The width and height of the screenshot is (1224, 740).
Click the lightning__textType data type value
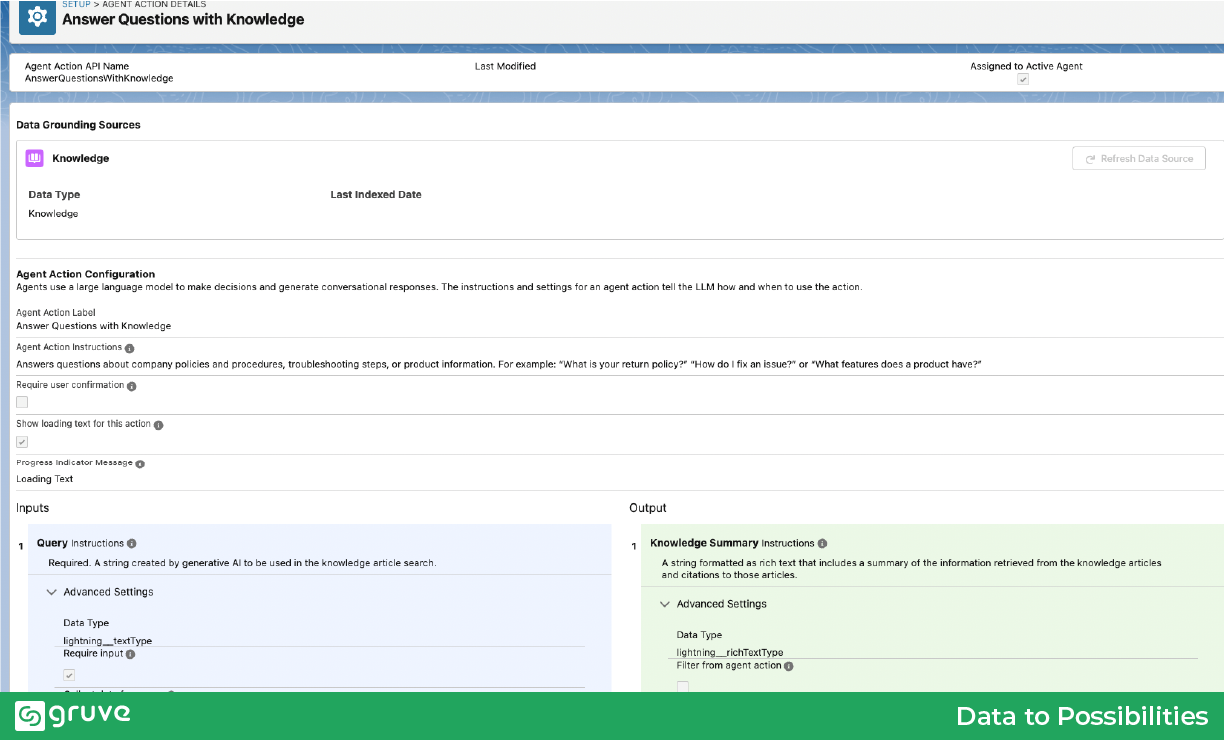click(x=108, y=641)
